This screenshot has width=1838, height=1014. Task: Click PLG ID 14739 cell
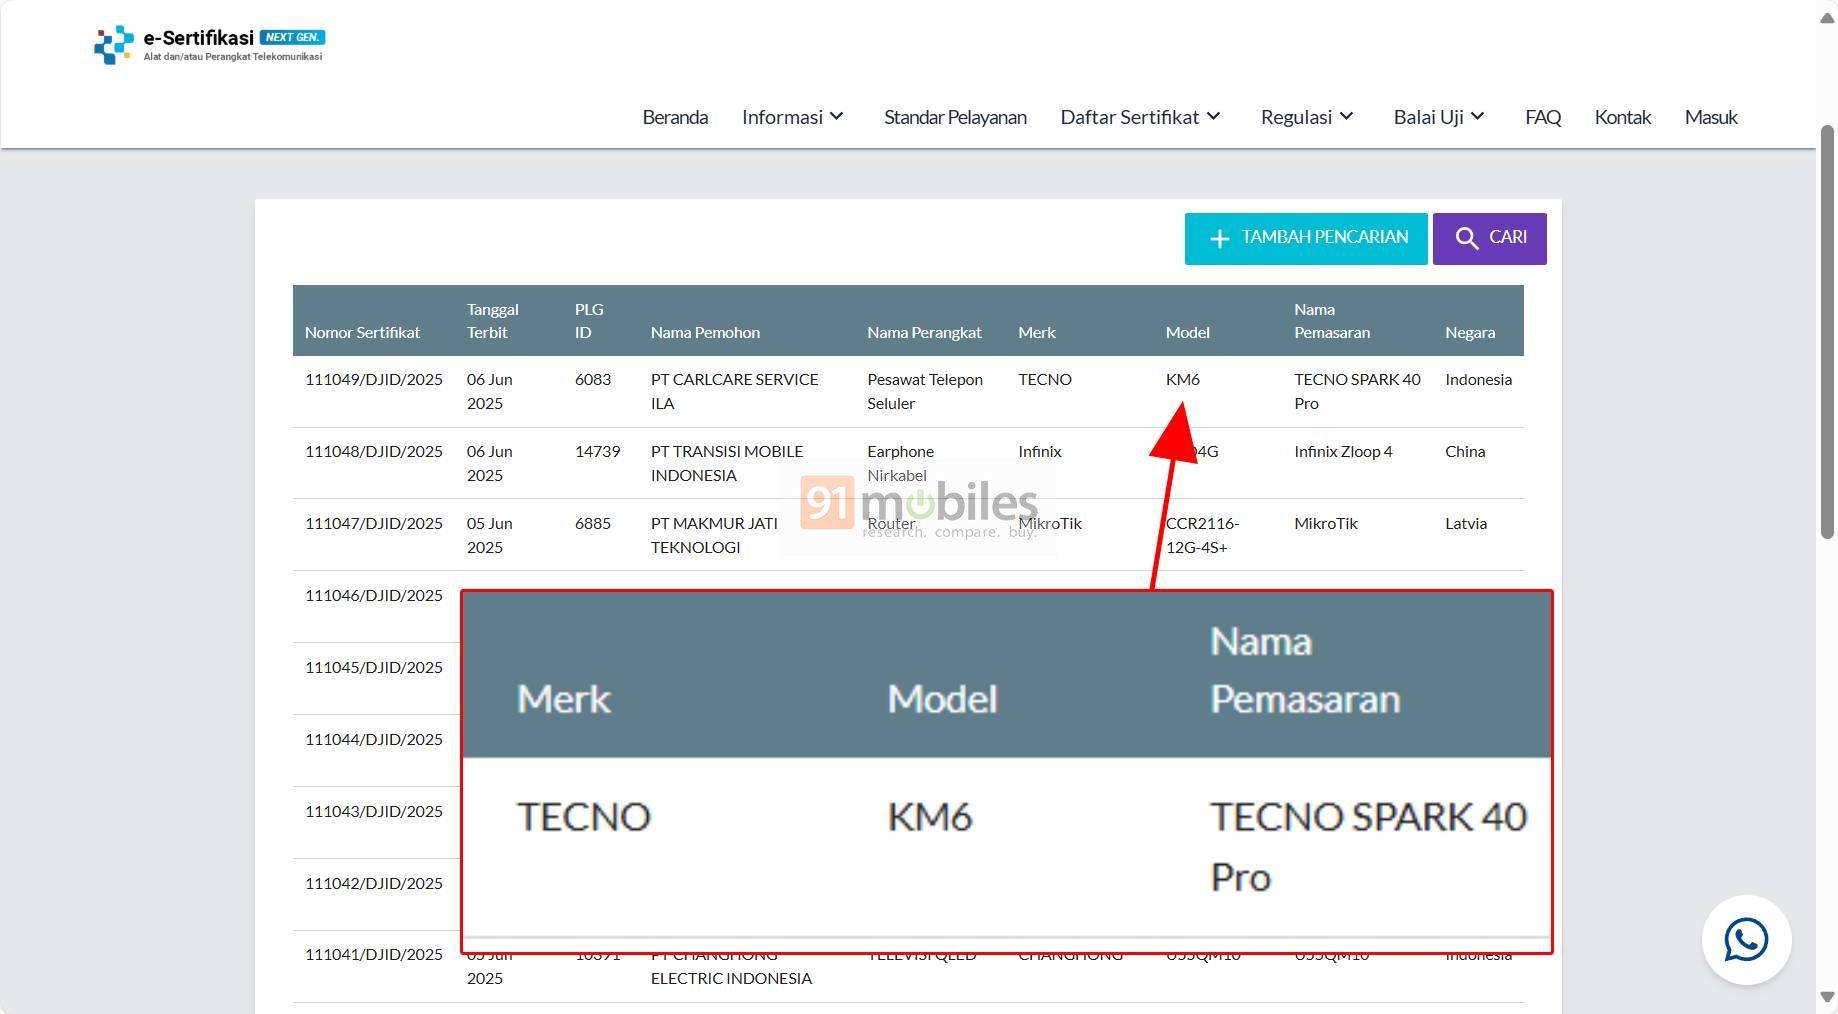(597, 451)
